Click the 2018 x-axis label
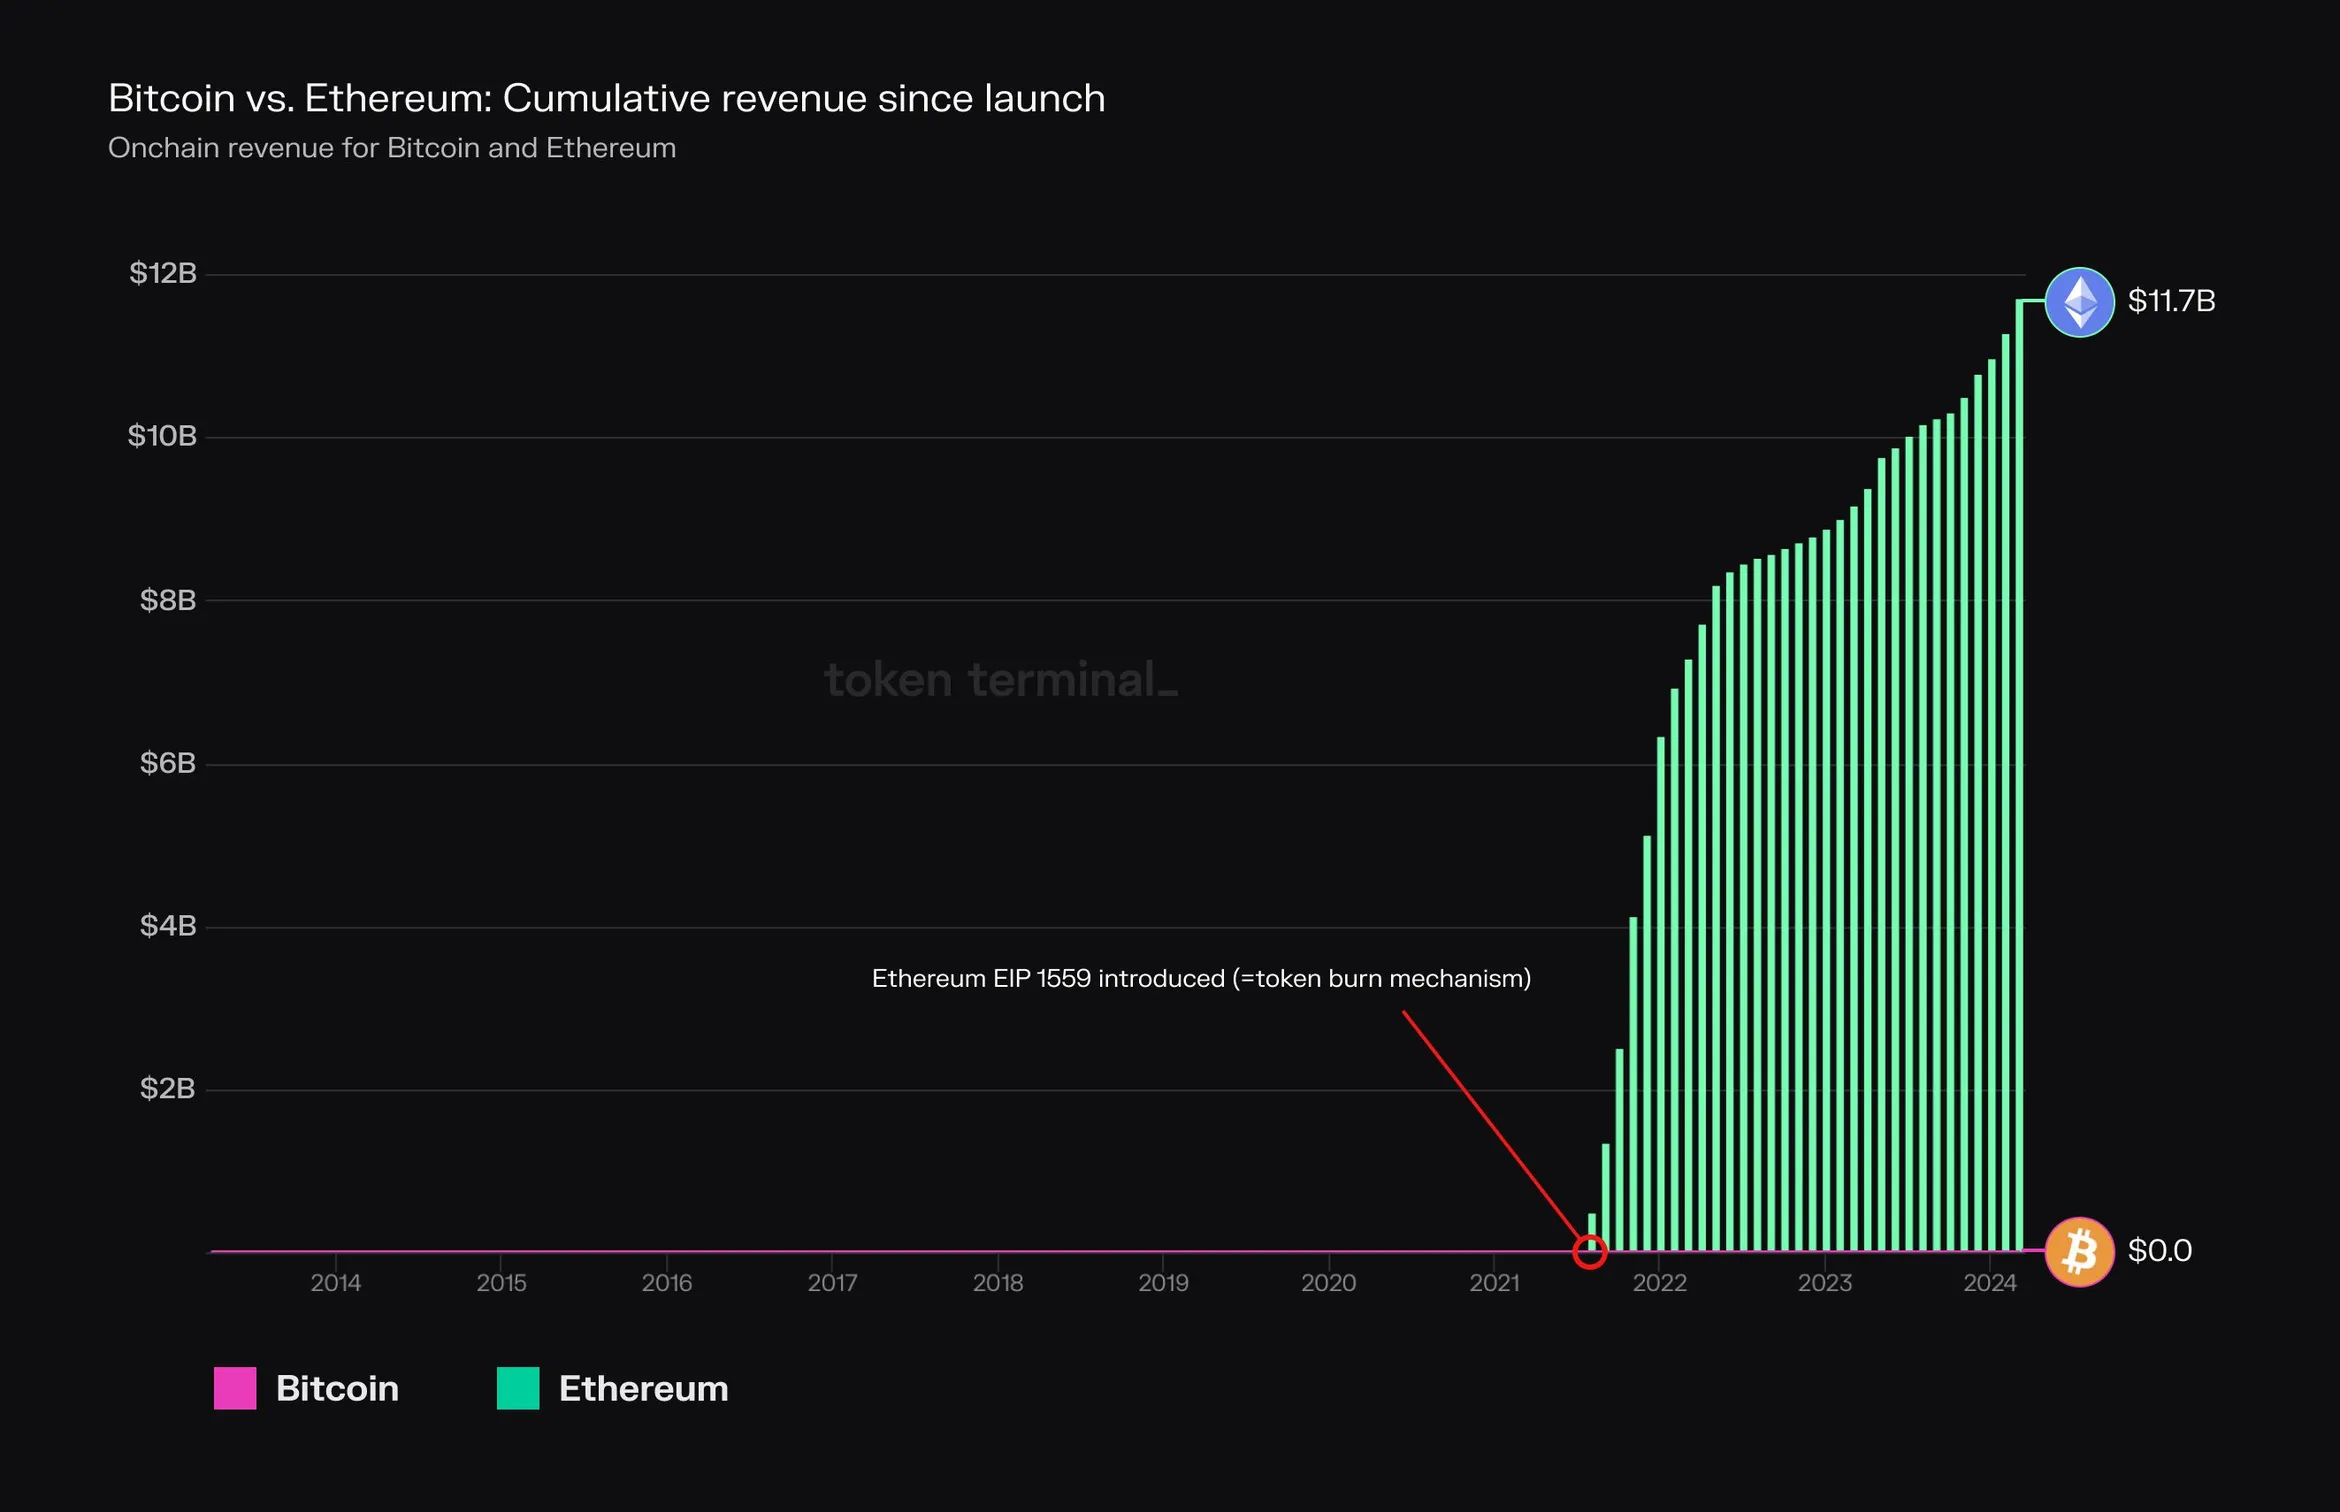2340x1512 pixels. [998, 1283]
